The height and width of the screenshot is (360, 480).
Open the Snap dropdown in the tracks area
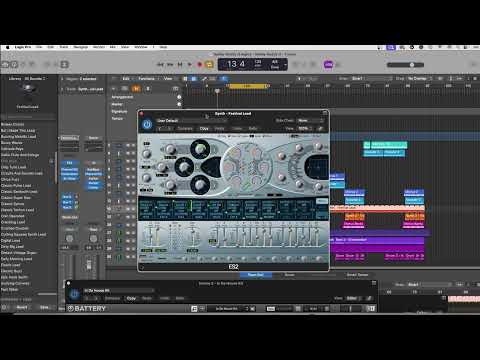click(371, 79)
